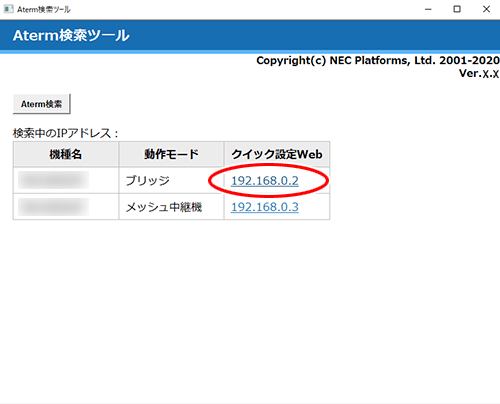Click the Aterm検索ツール app icon in title bar
This screenshot has width=500, height=404.
(x=9, y=9)
